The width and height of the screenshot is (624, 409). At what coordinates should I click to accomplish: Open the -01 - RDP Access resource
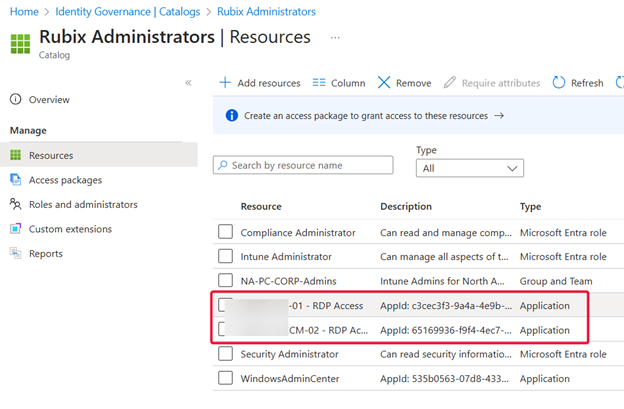click(326, 306)
